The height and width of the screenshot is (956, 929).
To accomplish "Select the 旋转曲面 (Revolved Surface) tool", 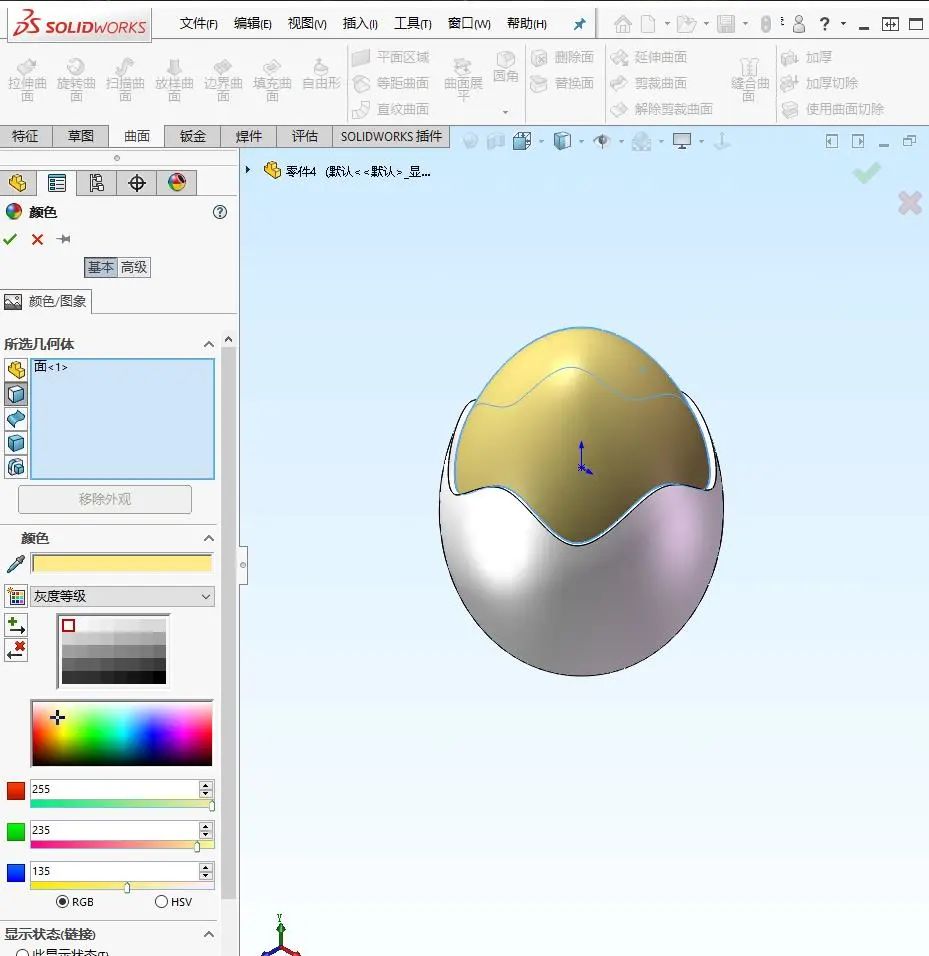I will click(76, 80).
